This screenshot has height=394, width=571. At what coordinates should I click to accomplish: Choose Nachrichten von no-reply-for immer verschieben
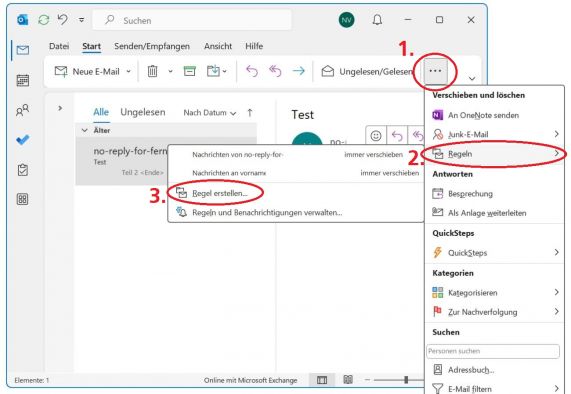tap(295, 155)
